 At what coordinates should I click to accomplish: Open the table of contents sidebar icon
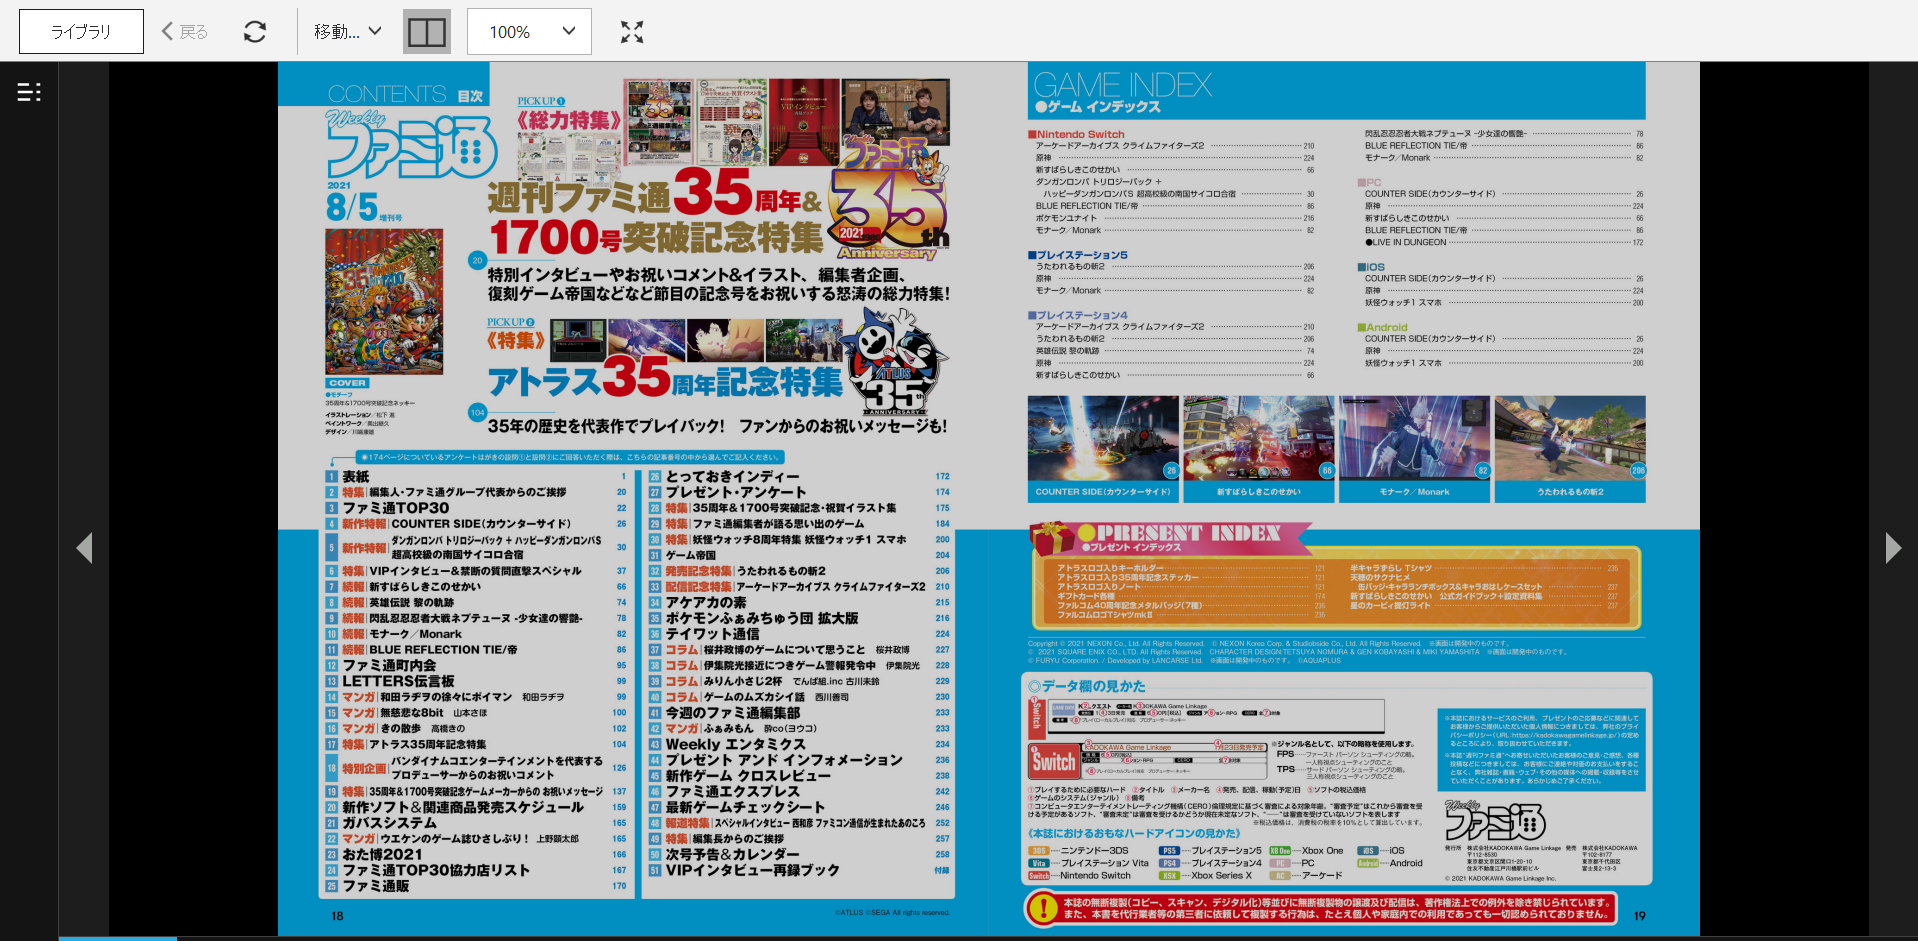pos(29,92)
